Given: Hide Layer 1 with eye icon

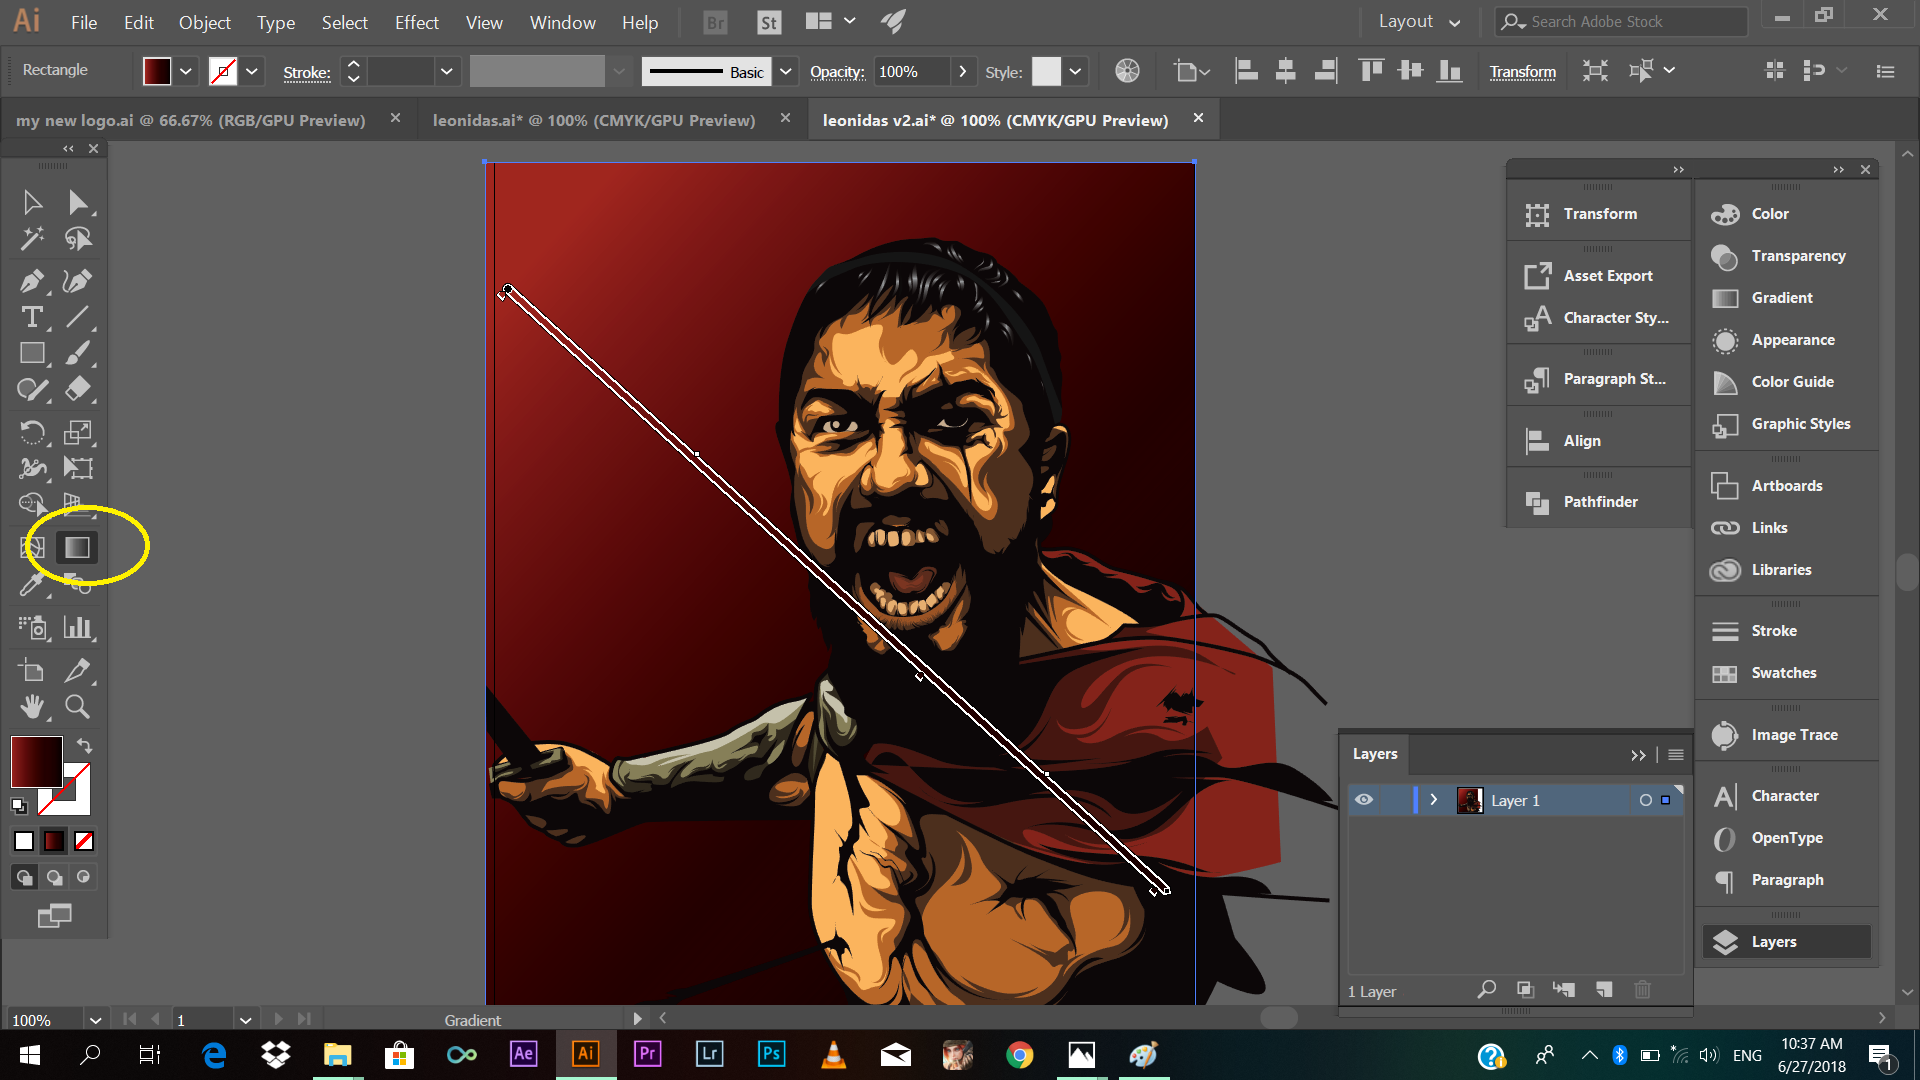Looking at the screenshot, I should [x=1364, y=800].
